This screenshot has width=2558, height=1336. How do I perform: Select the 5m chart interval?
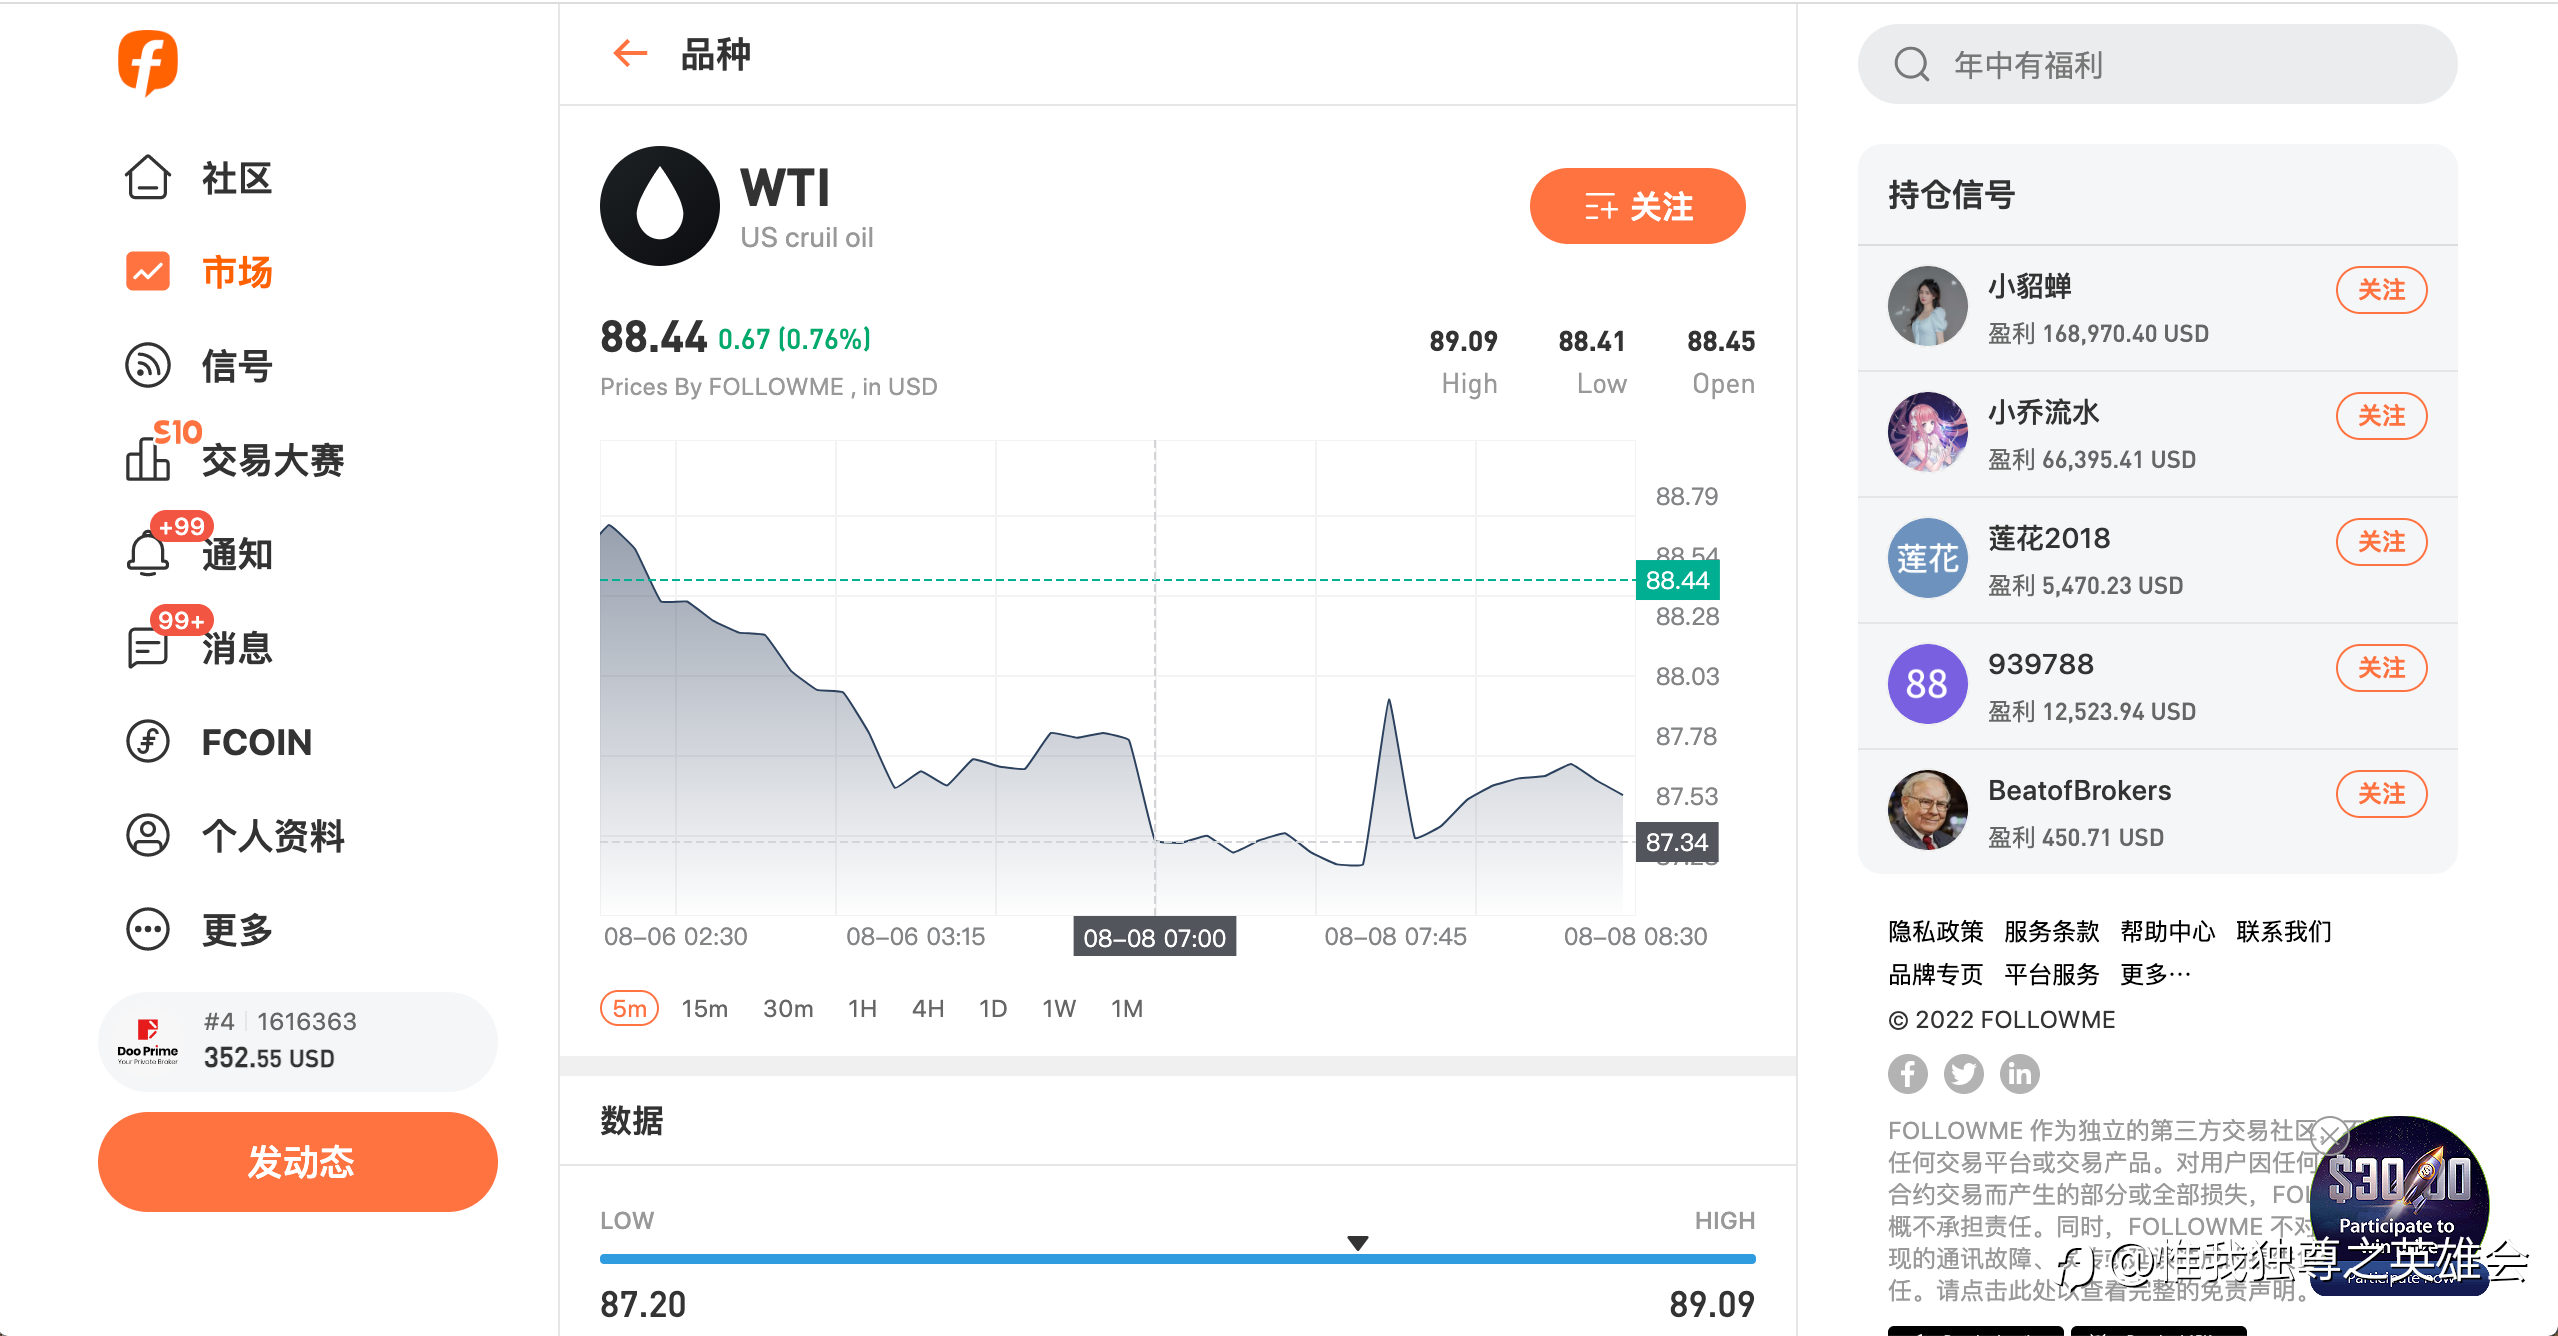(x=629, y=1008)
